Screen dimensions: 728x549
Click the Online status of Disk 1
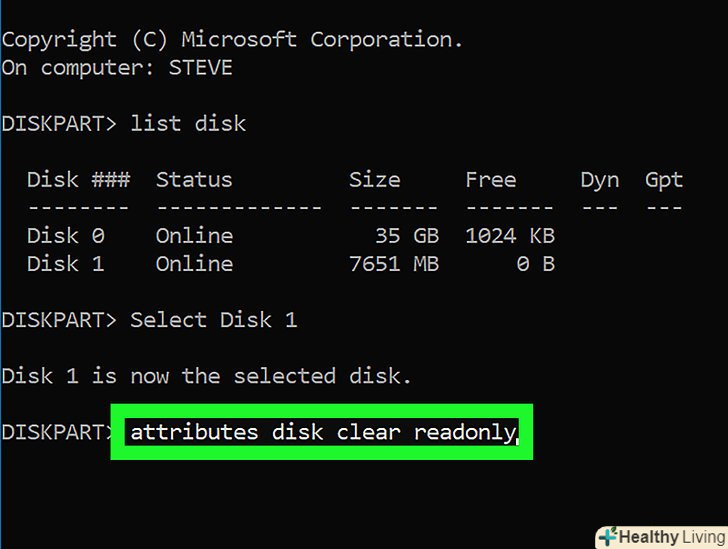(194, 264)
